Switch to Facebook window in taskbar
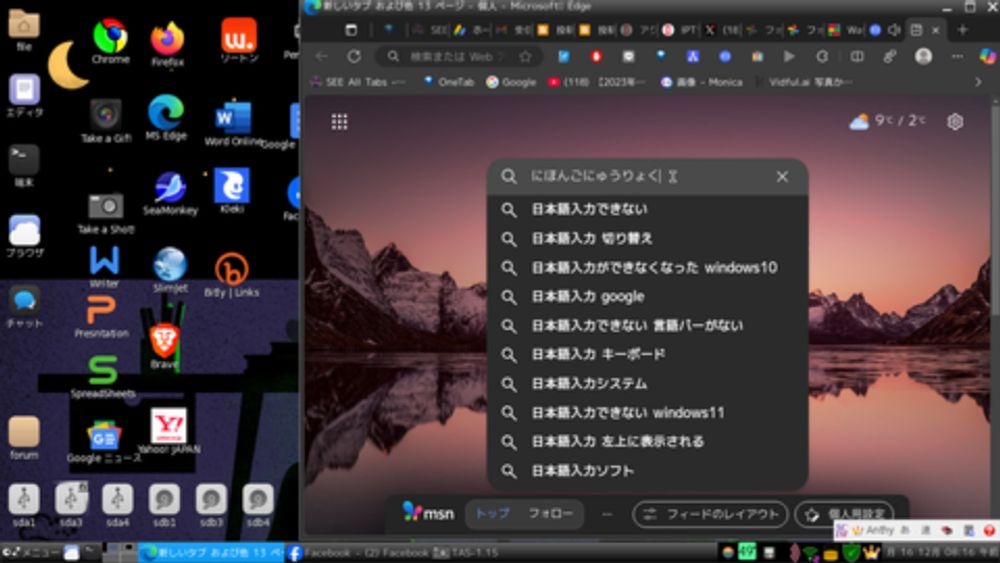Screen dimensions: 1000x563 coord(357,553)
